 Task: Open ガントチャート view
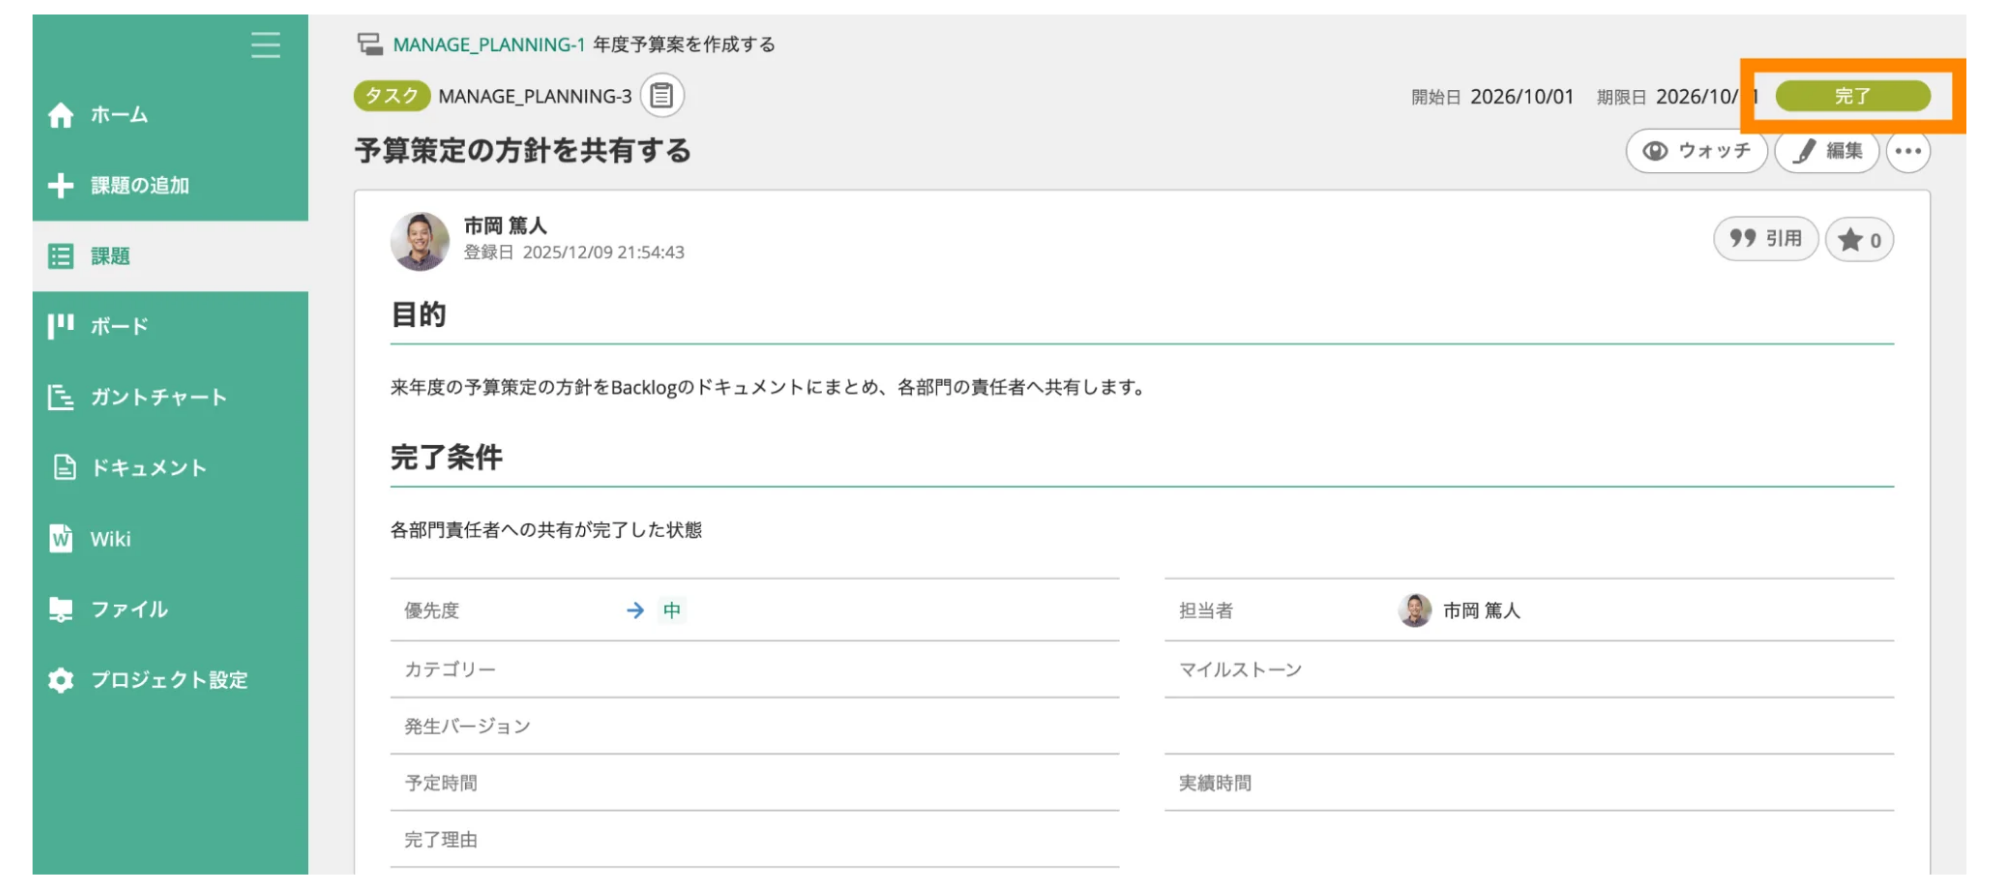[170, 397]
